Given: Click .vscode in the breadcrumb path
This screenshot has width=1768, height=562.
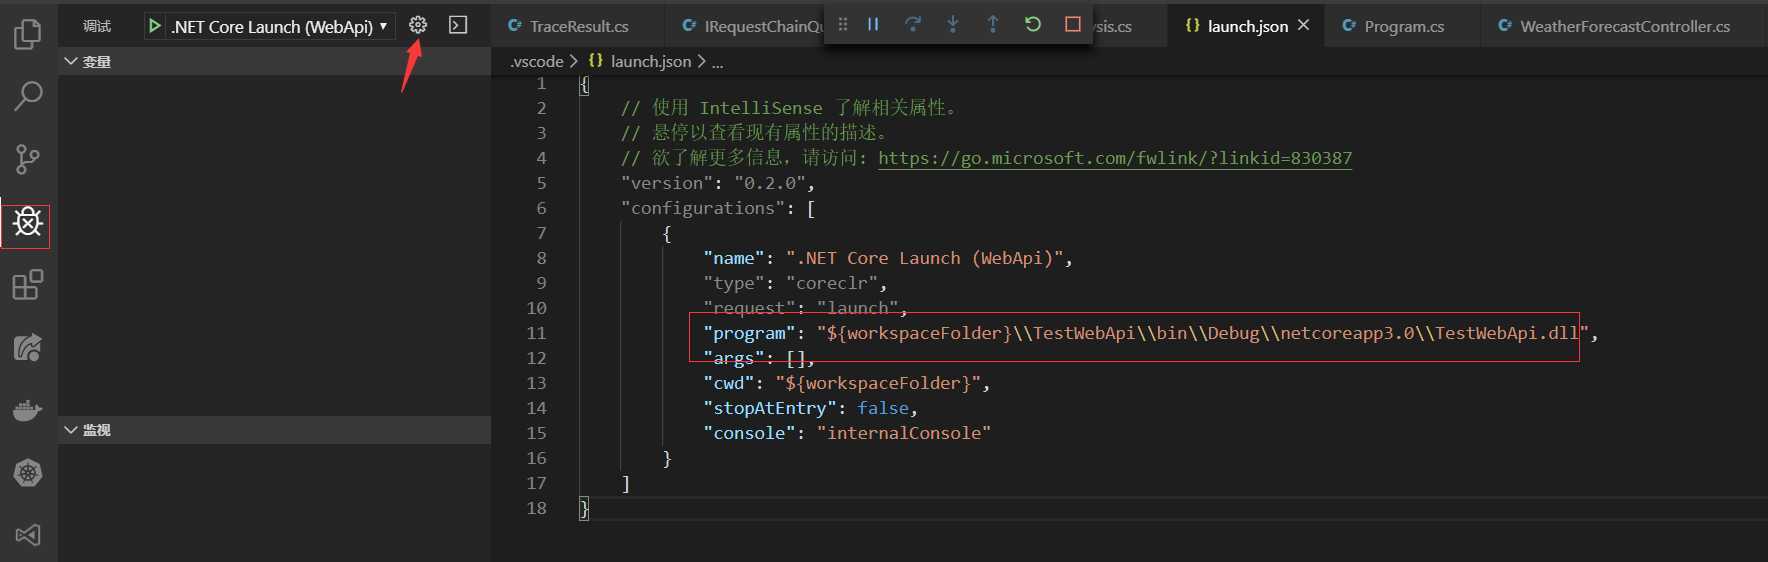Looking at the screenshot, I should coord(537,61).
